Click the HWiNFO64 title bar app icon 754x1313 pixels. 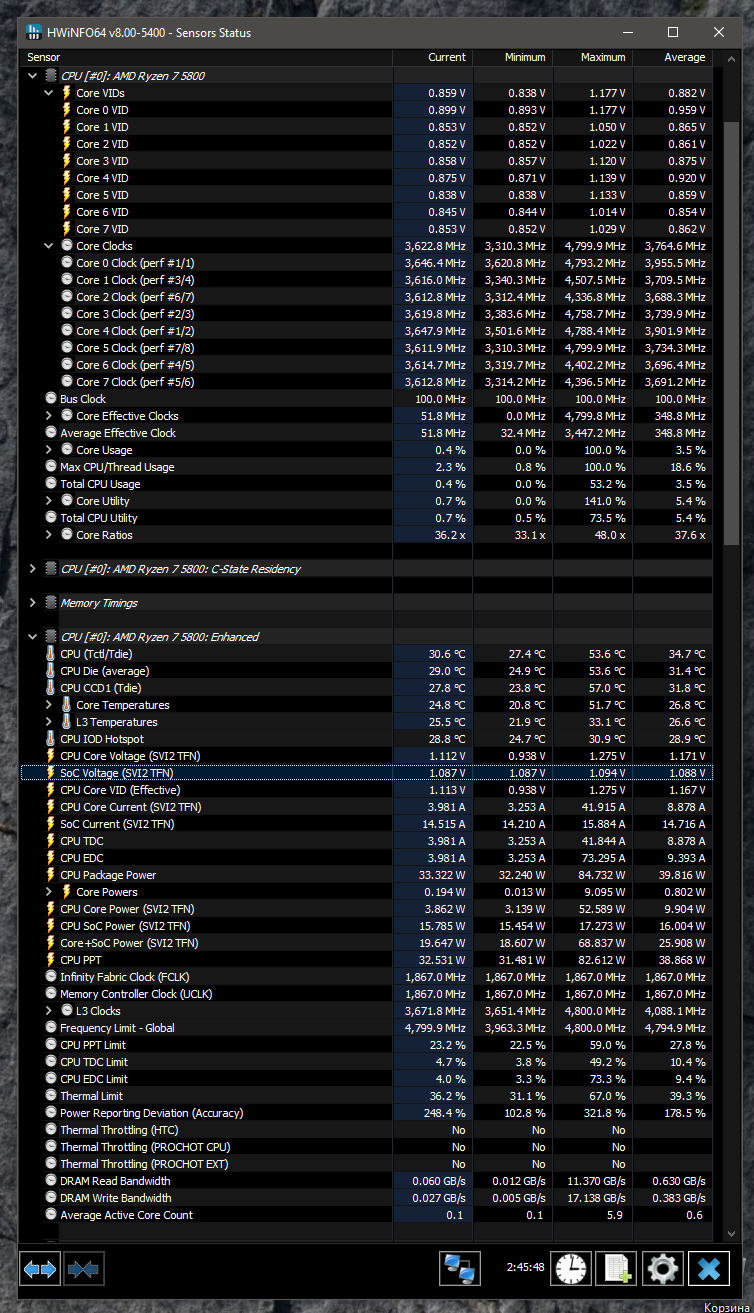coord(33,32)
